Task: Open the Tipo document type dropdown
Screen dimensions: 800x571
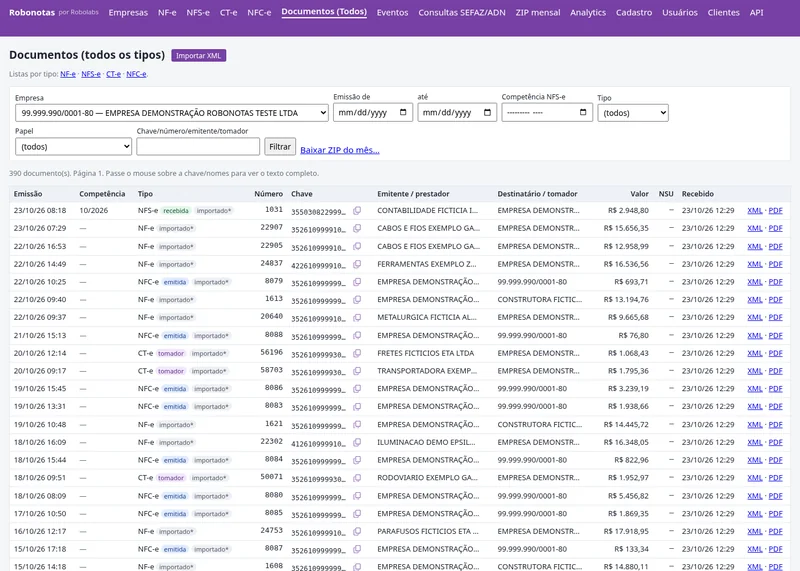Action: (x=633, y=113)
